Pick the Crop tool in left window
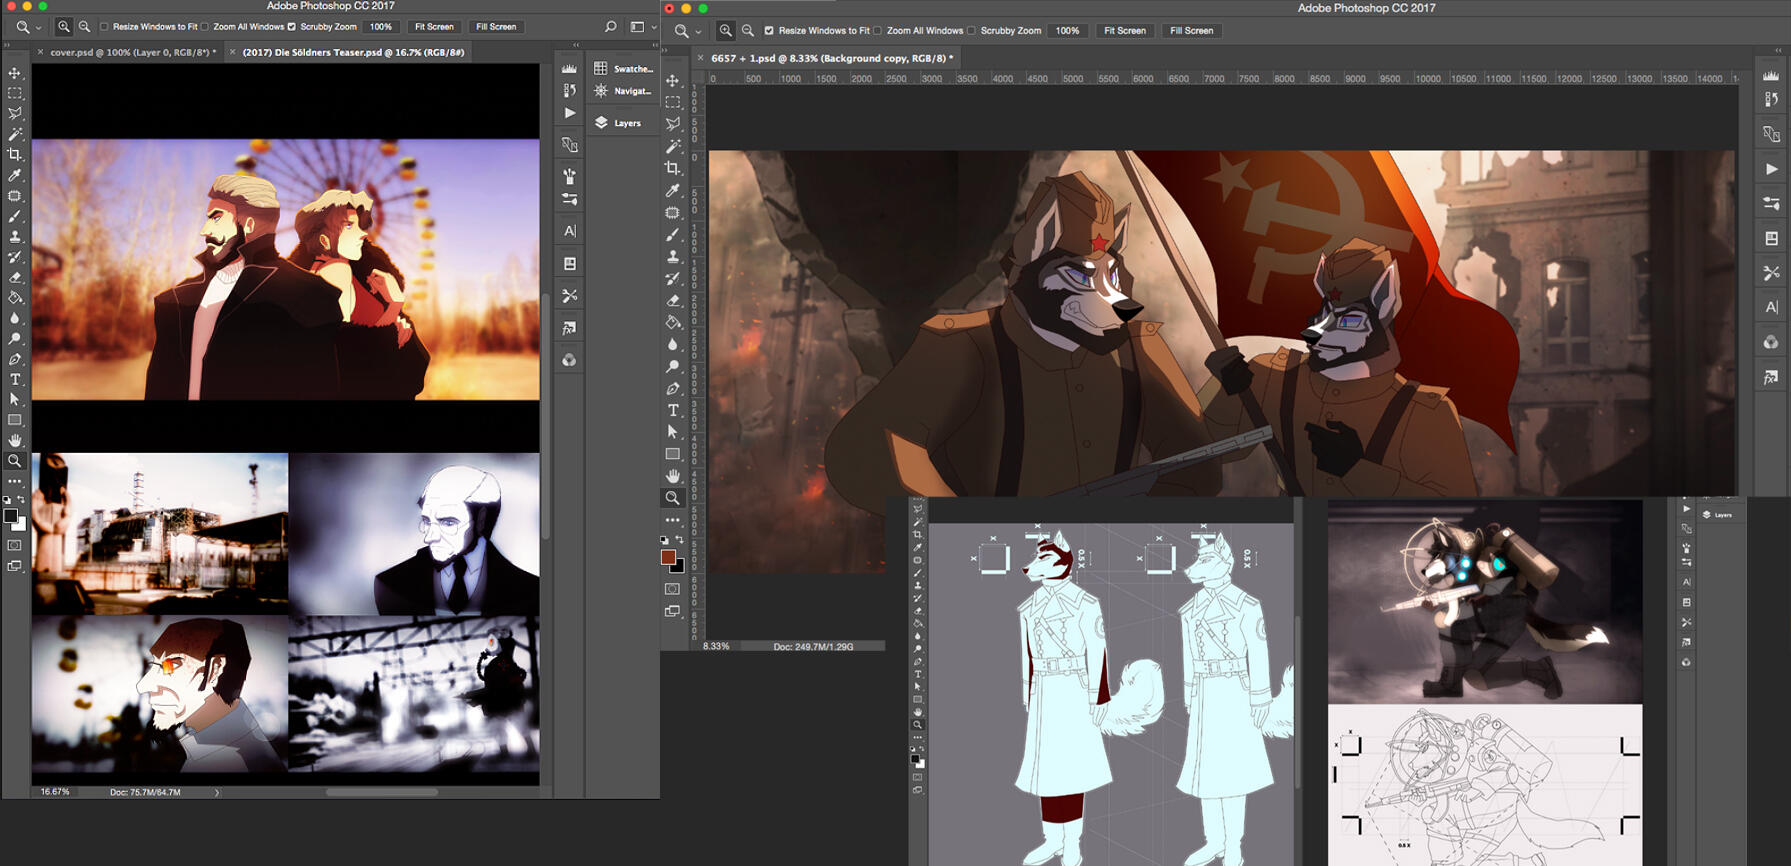This screenshot has width=1791, height=866. pyautogui.click(x=15, y=154)
